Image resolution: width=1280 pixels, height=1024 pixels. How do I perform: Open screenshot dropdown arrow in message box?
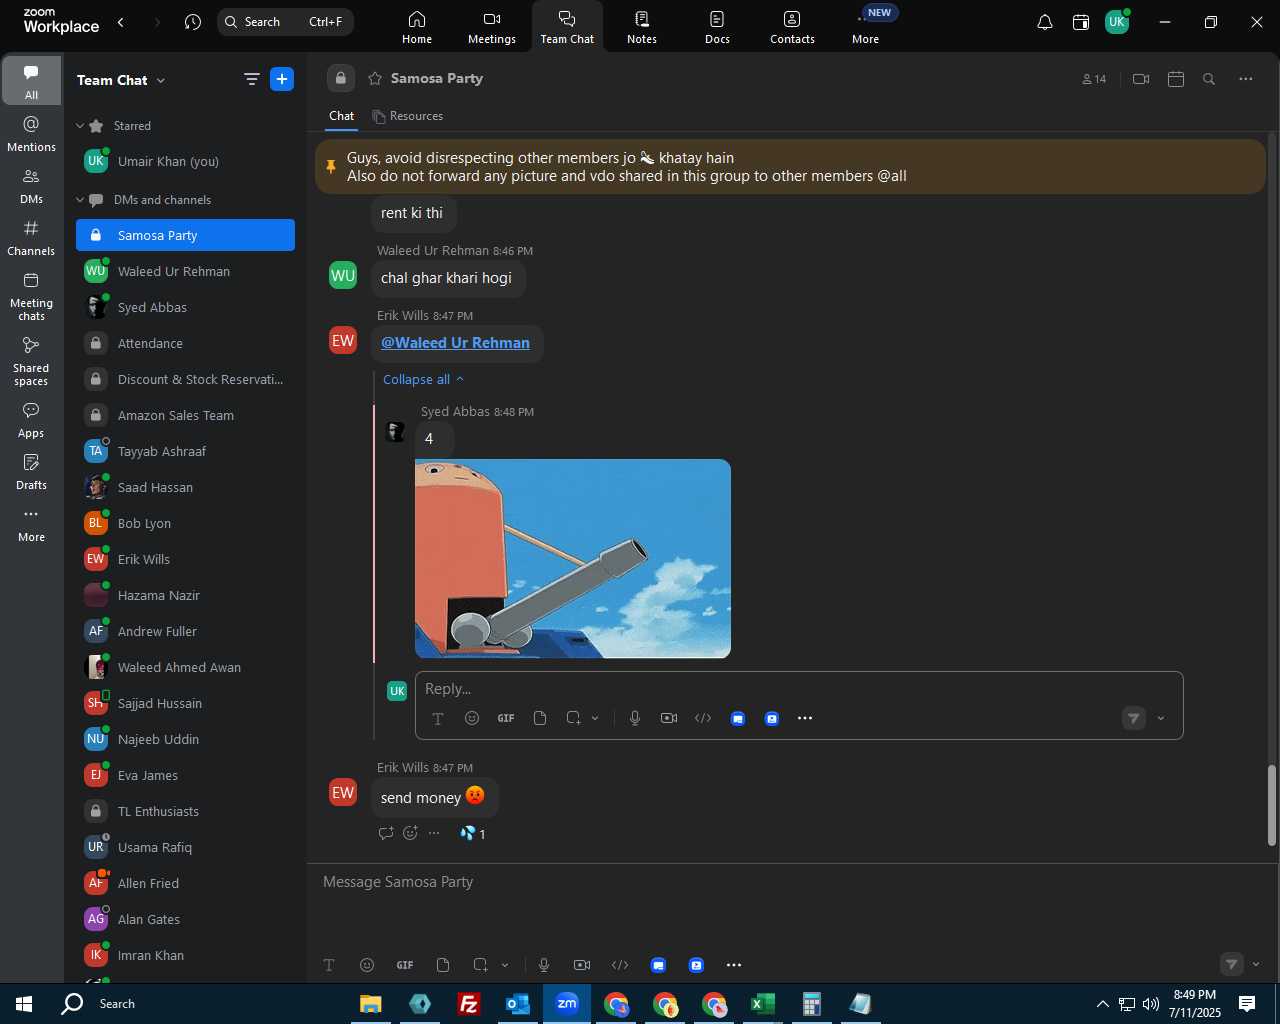505,965
